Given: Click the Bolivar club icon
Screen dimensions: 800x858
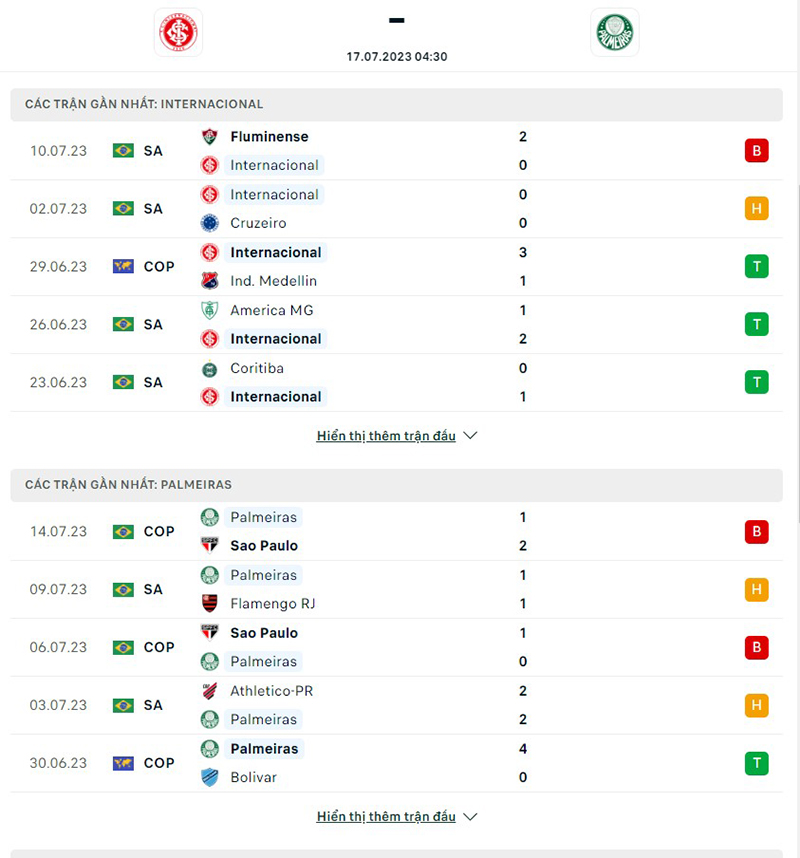Looking at the screenshot, I should pyautogui.click(x=211, y=777).
